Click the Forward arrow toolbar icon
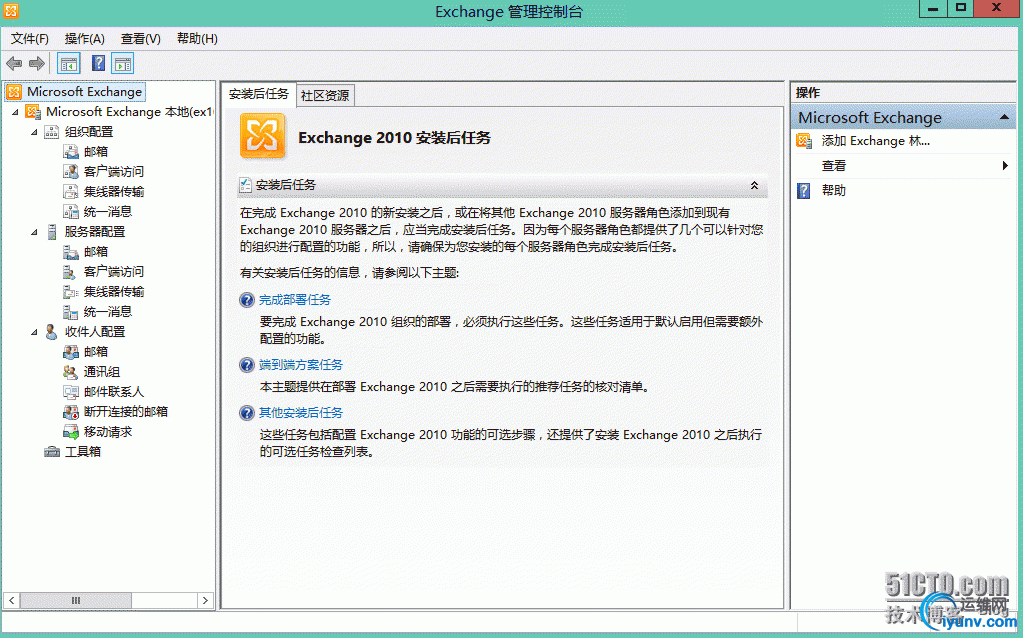Viewport: 1023px width, 638px height. 37,64
